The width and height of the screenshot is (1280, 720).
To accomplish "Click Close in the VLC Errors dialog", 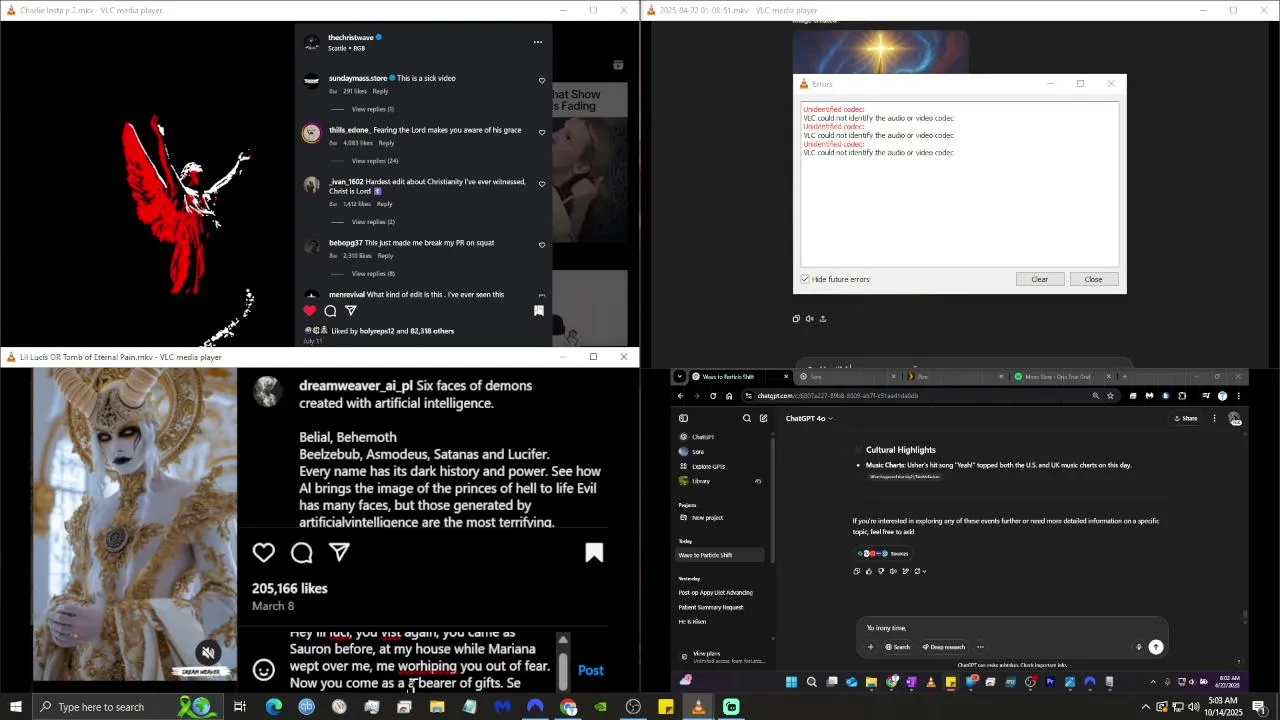I will click(x=1093, y=279).
